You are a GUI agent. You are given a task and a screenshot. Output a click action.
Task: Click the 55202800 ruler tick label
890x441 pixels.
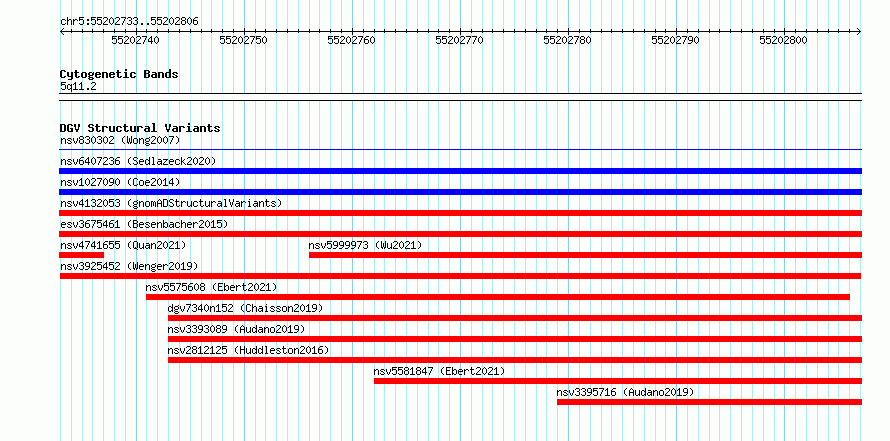[x=783, y=40]
